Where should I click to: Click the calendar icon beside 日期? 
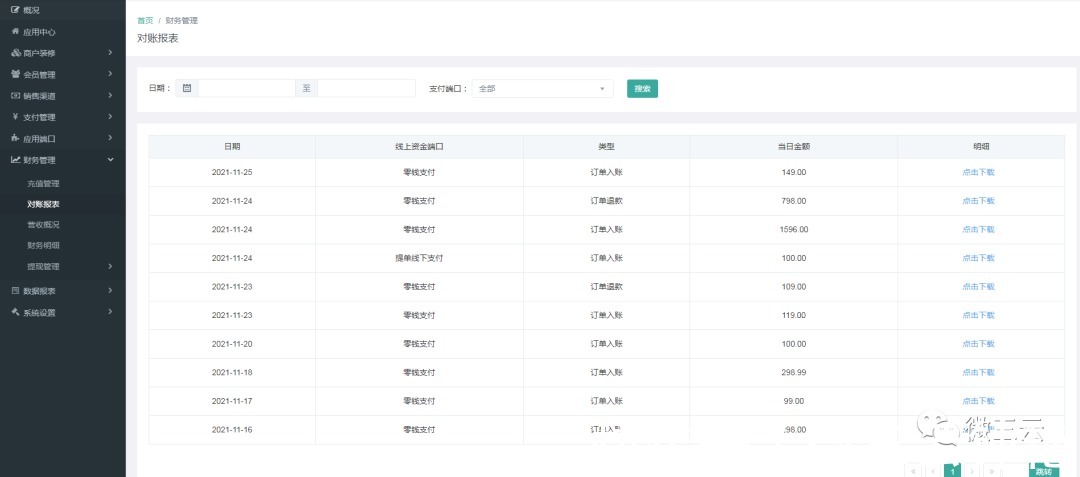point(187,88)
